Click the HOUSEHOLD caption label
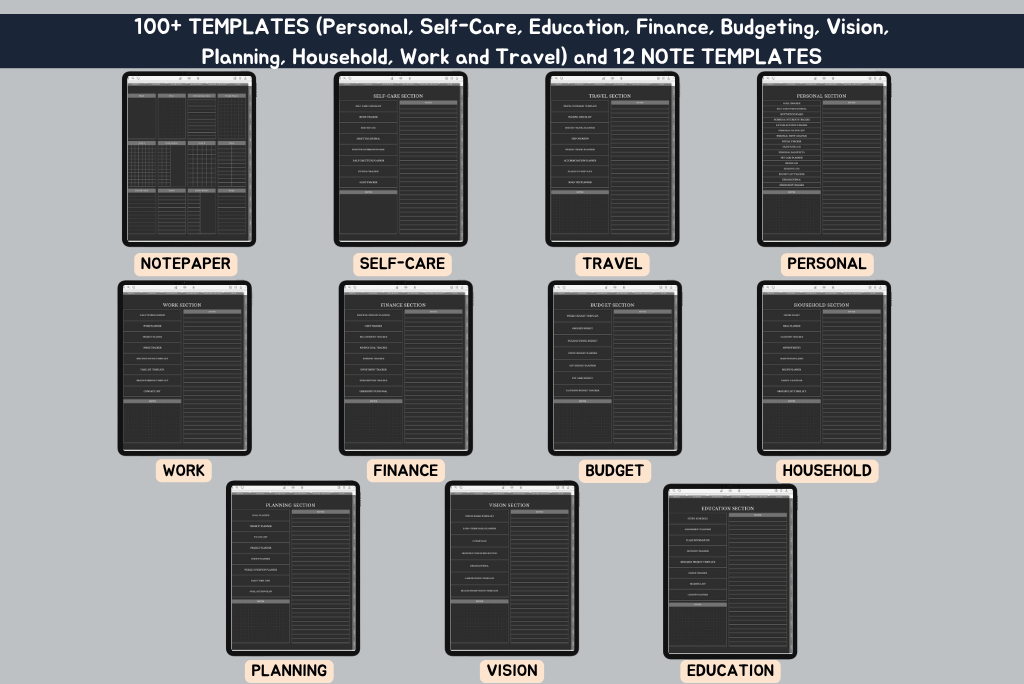1024x684 pixels. [827, 470]
